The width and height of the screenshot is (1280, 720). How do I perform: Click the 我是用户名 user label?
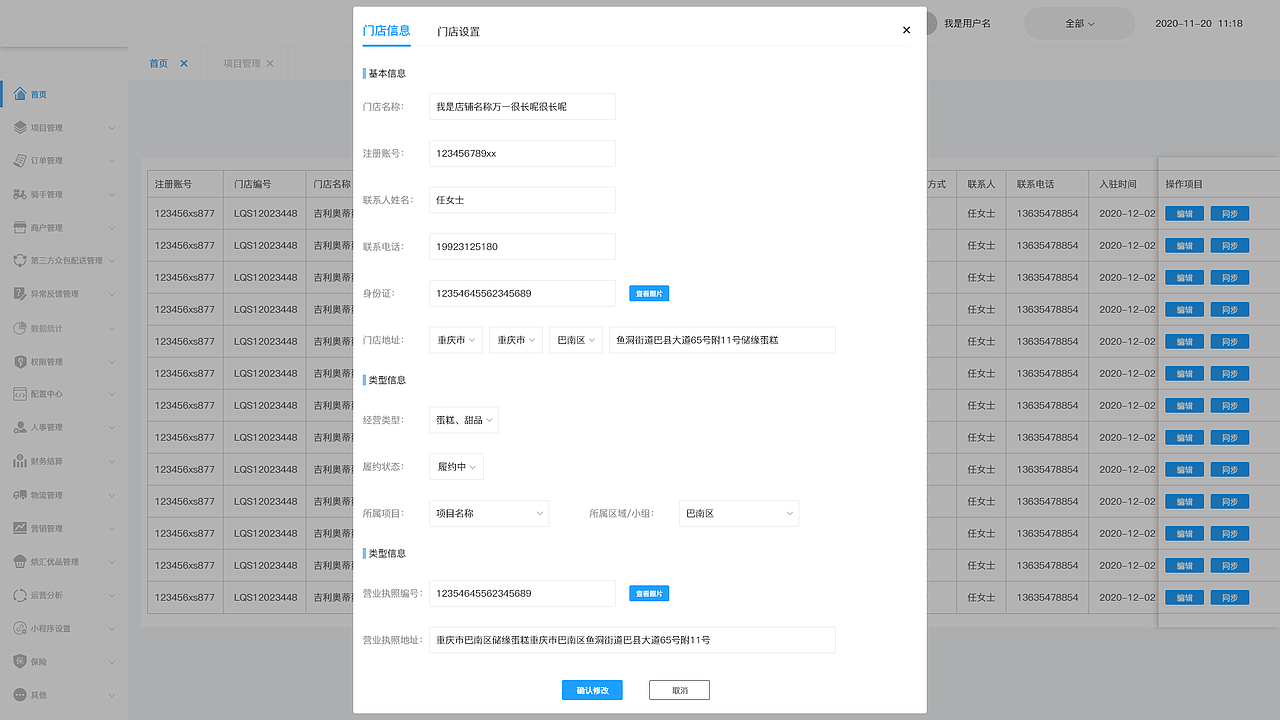pyautogui.click(x=967, y=23)
